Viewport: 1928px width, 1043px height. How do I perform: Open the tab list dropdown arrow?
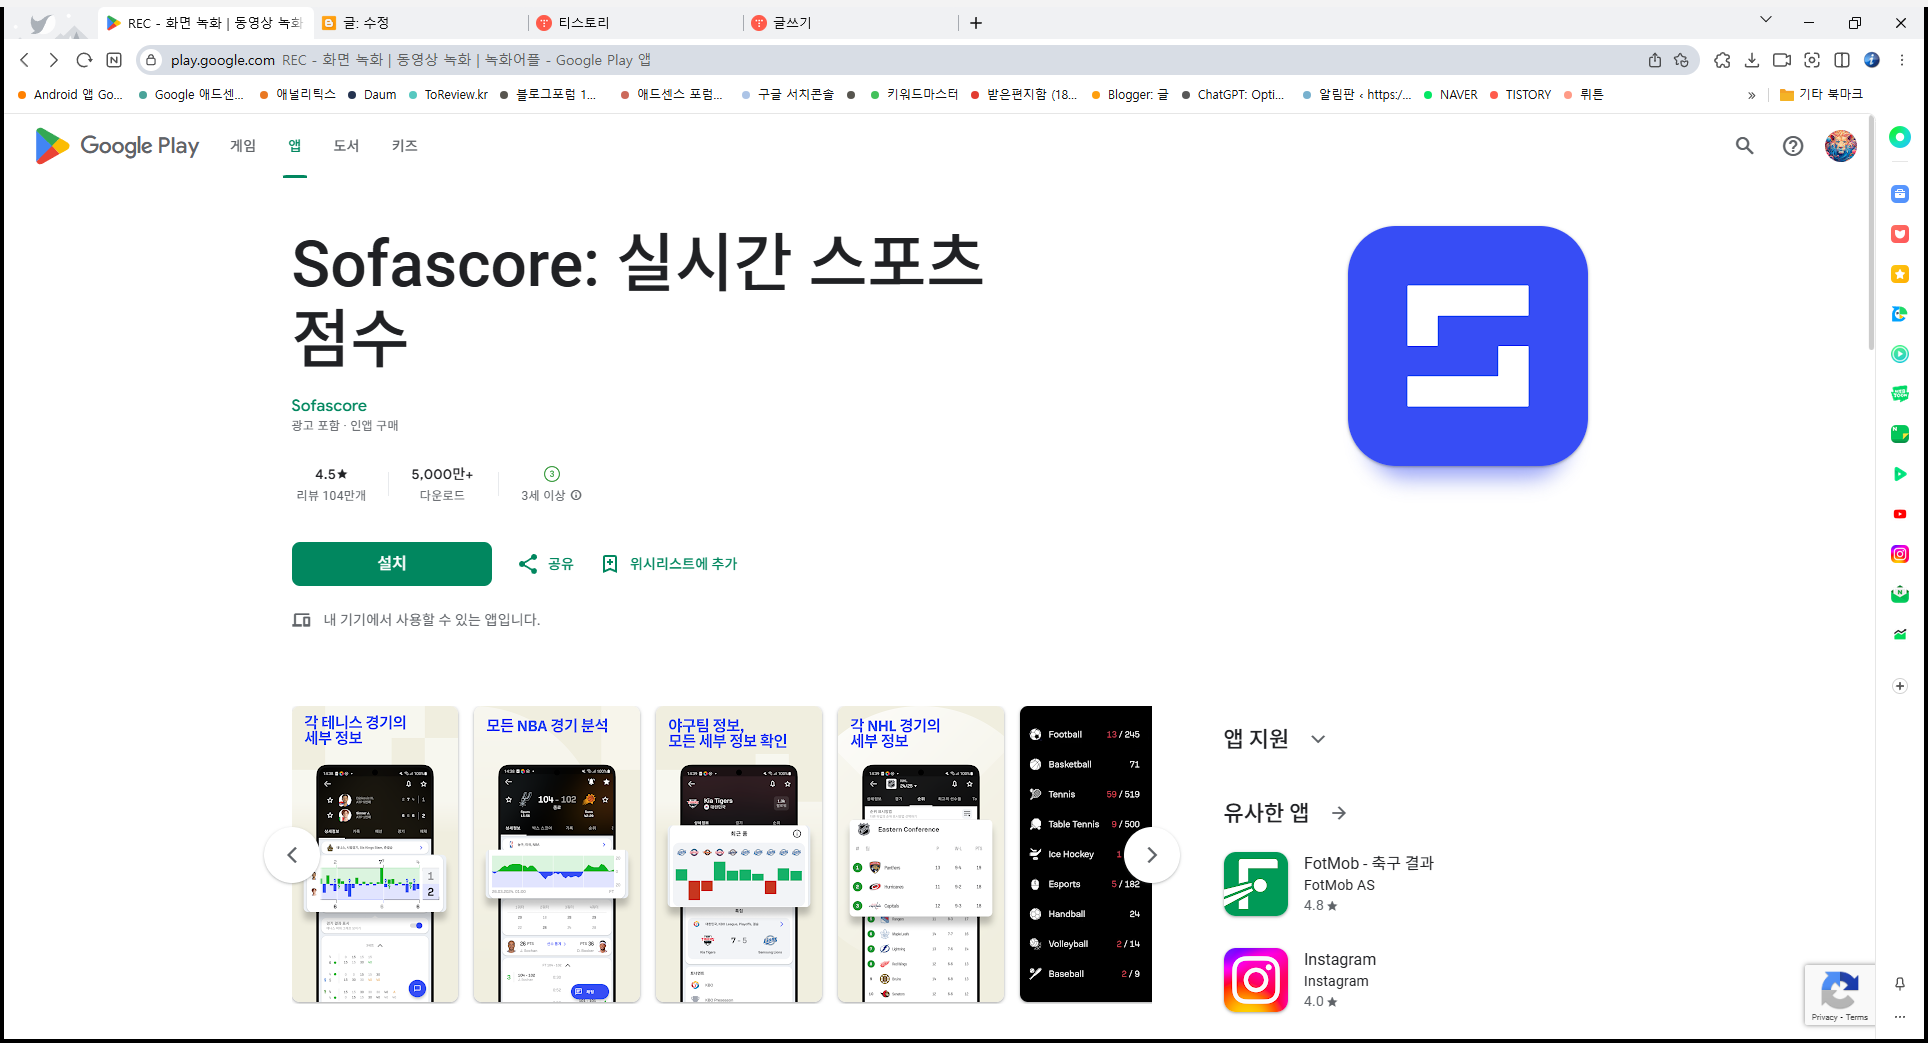tap(1766, 20)
